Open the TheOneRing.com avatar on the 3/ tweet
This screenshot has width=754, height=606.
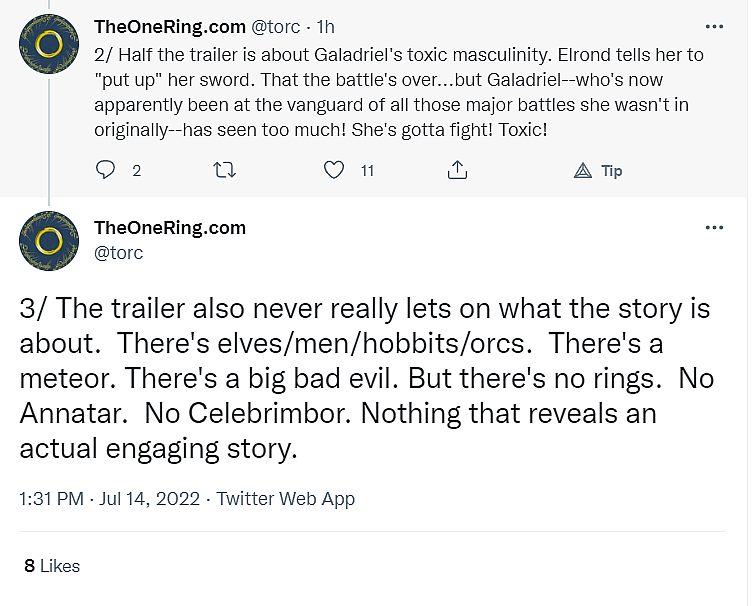[50, 241]
